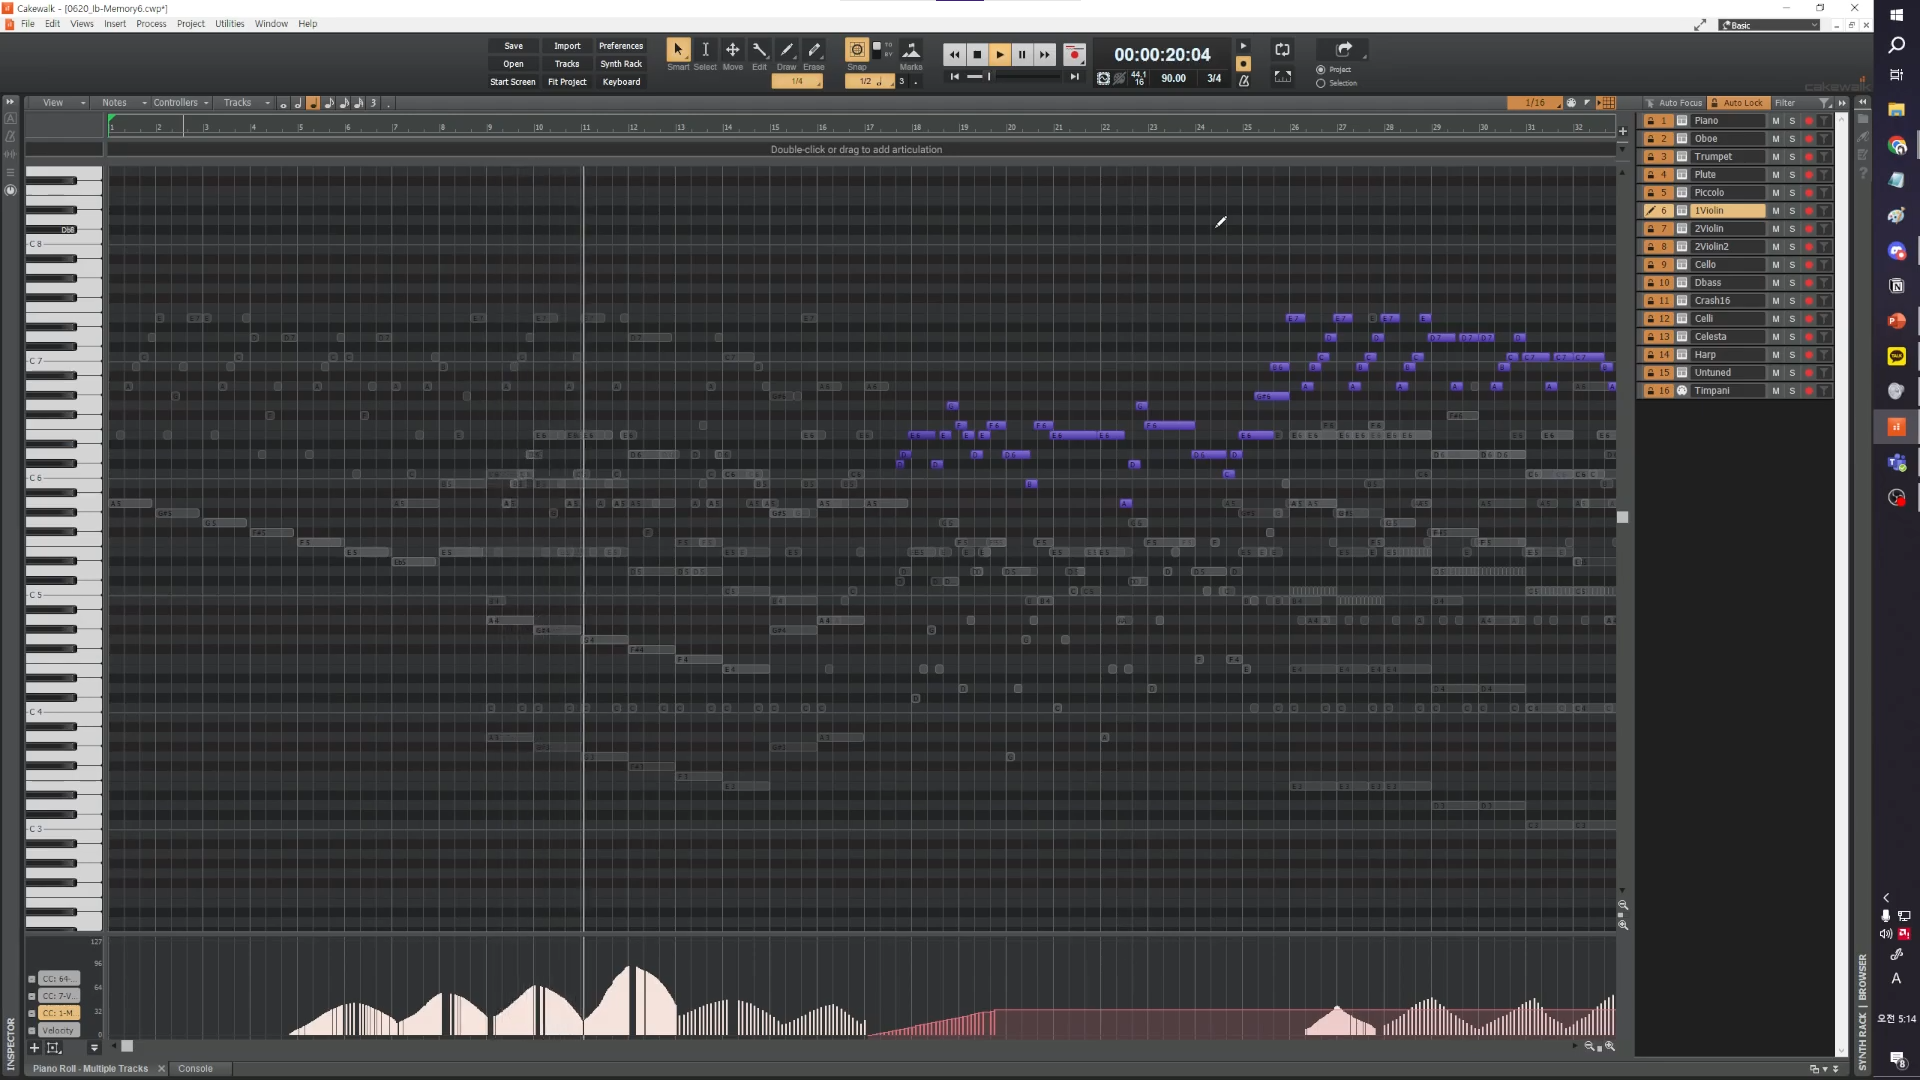The width and height of the screenshot is (1920, 1080).
Task: Mute the Trumpet track
Action: point(1776,157)
